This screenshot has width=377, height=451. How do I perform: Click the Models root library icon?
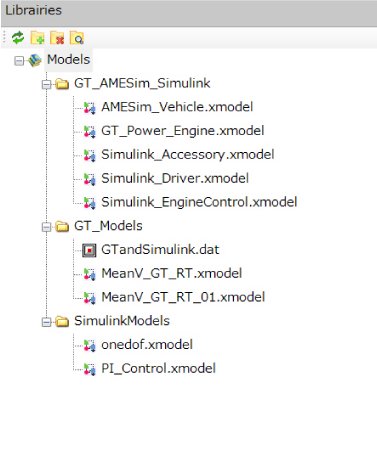tap(35, 60)
